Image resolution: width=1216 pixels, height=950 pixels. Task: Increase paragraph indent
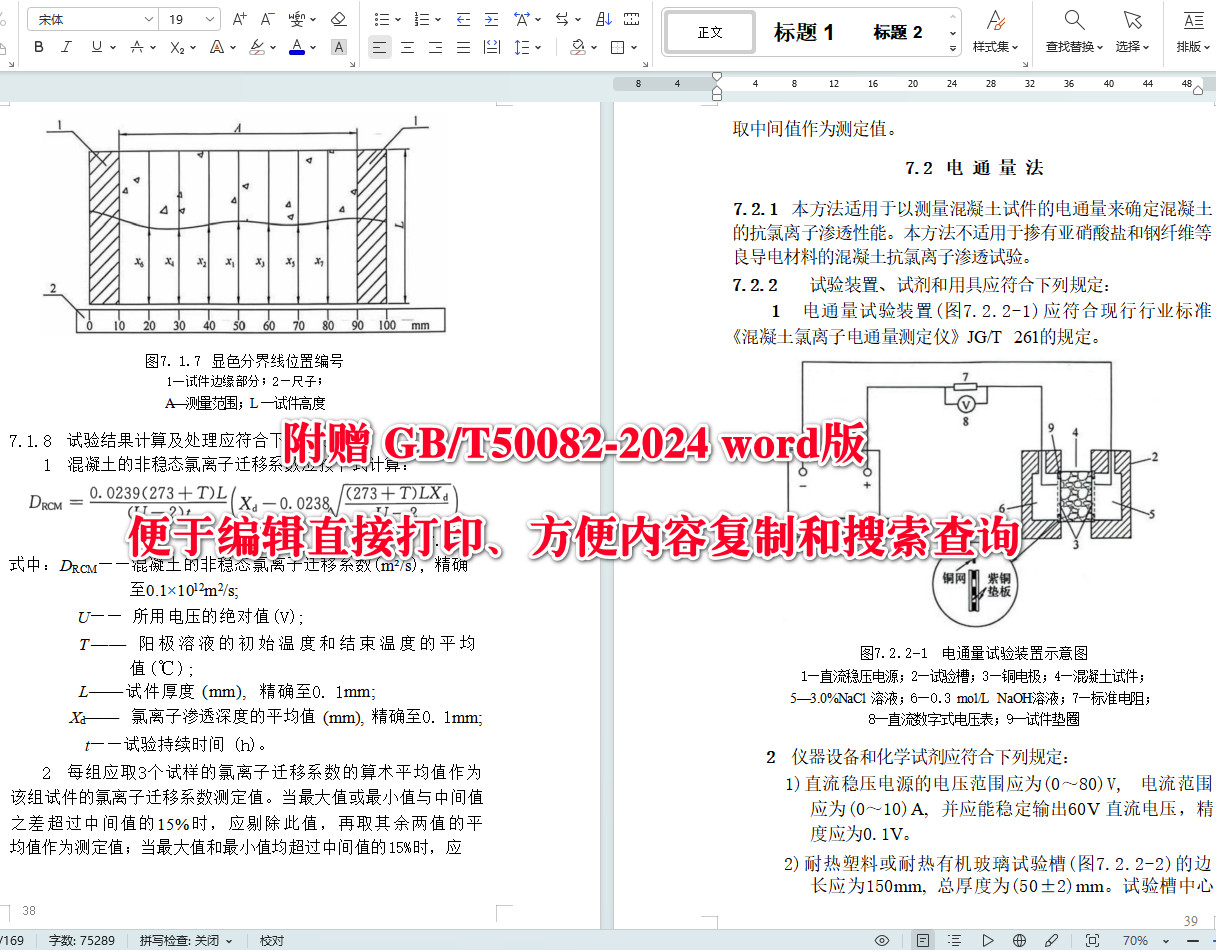491,19
